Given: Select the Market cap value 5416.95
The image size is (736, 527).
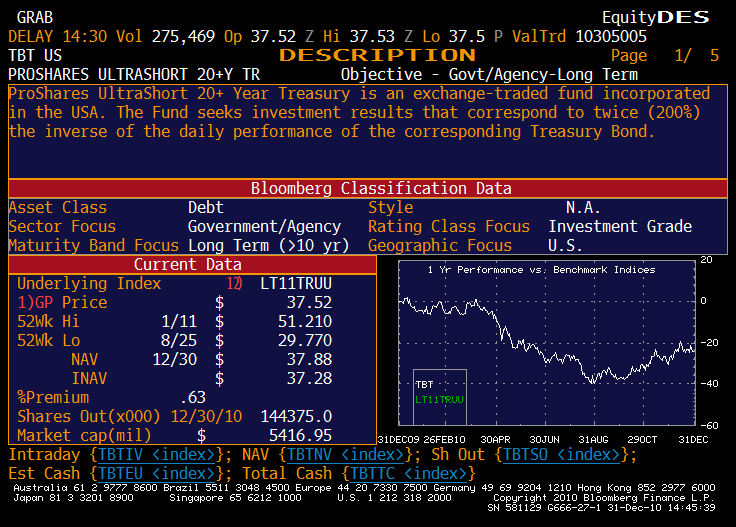Looking at the screenshot, I should pyautogui.click(x=300, y=435).
